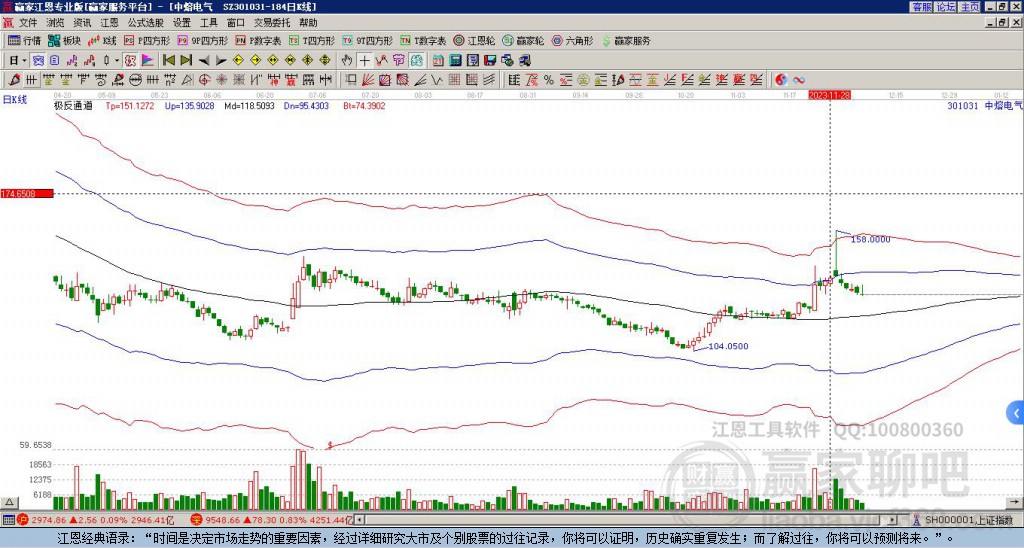Open the 帮助 menu
Image resolution: width=1024 pixels, height=548 pixels.
[x=308, y=23]
